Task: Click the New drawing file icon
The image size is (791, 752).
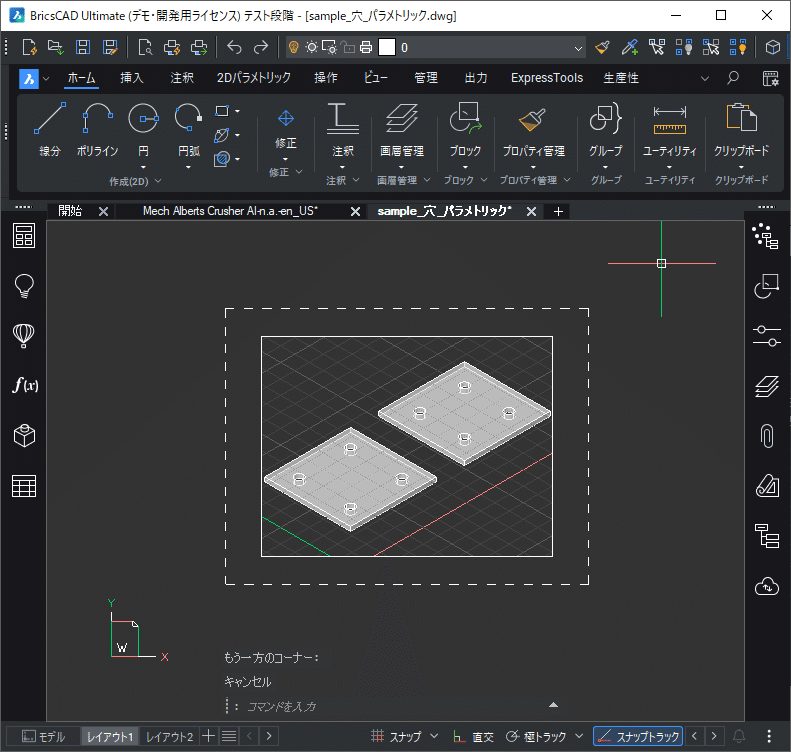Action: [x=29, y=47]
